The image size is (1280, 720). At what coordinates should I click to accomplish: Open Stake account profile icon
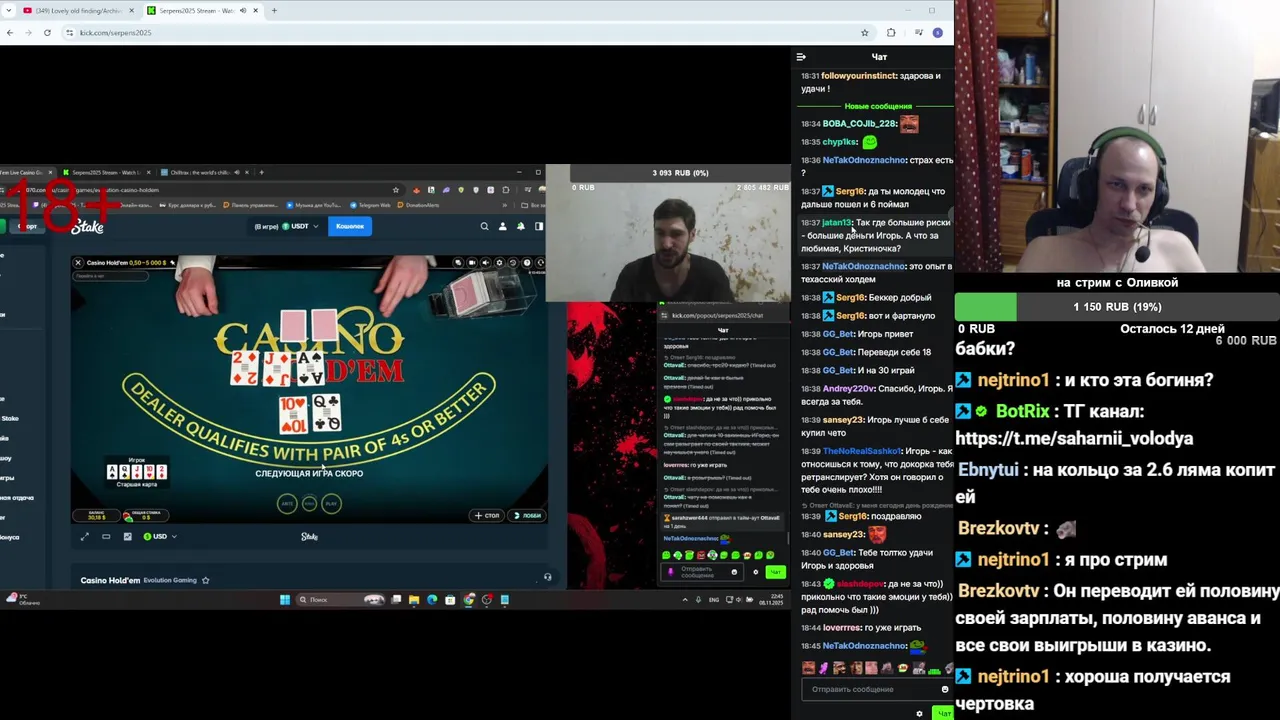pos(502,226)
